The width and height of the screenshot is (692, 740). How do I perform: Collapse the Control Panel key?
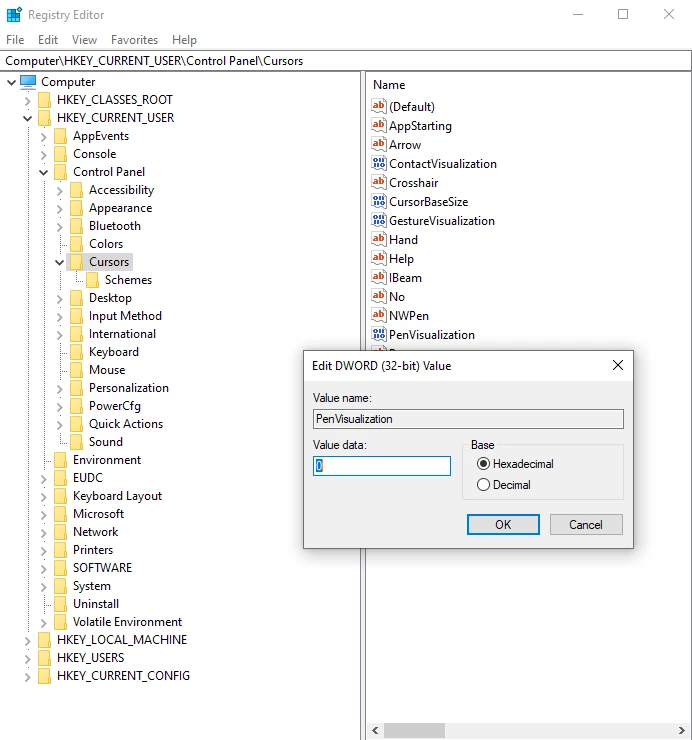(43, 173)
